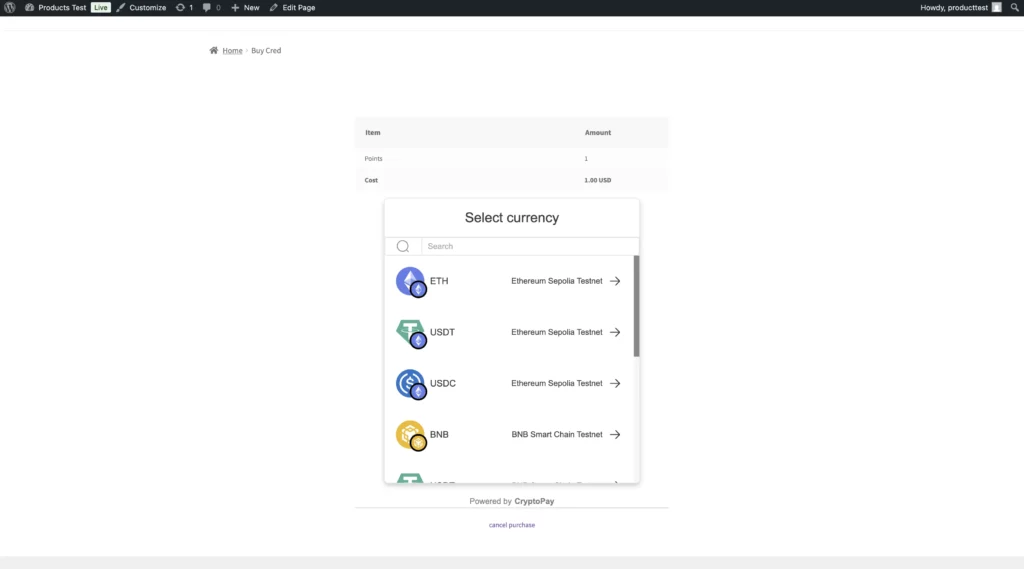1024x569 pixels.
Task: Click the WordPress logo in admin bar
Action: click(10, 7)
